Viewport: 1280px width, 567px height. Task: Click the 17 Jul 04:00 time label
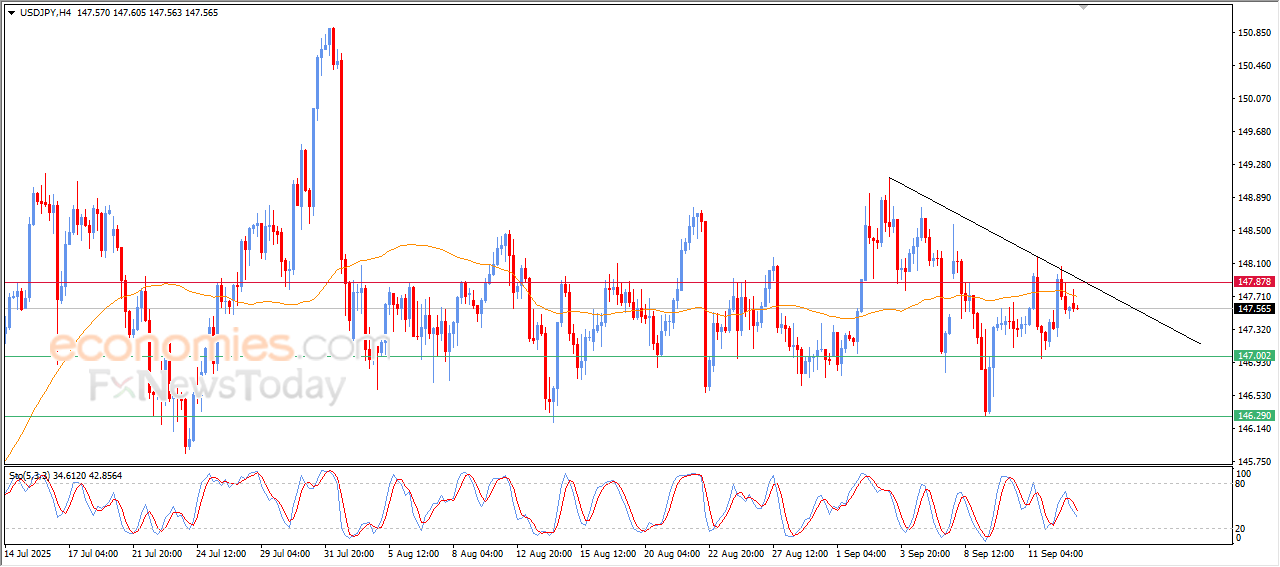coord(93,553)
